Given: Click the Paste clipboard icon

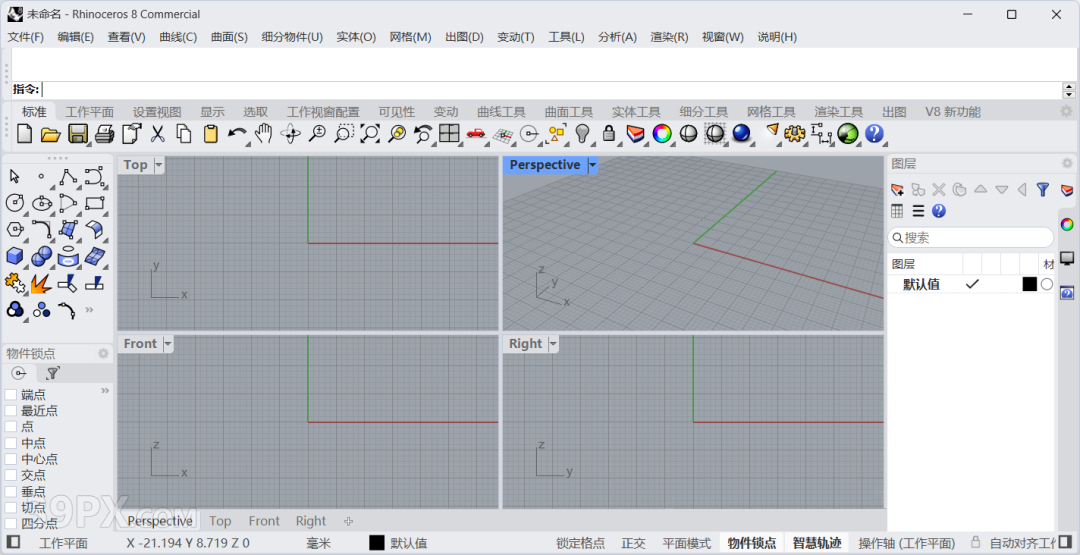Looking at the screenshot, I should tap(211, 134).
